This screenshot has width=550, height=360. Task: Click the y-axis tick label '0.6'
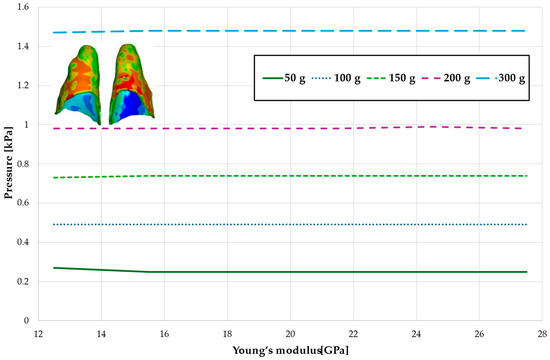coord(23,203)
